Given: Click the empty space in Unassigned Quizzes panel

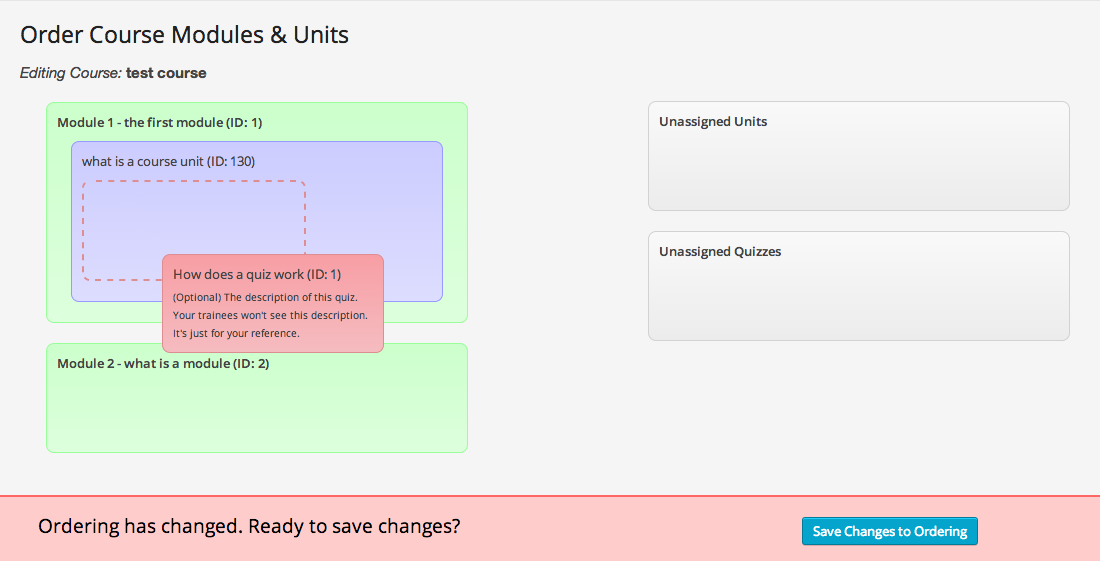Looking at the screenshot, I should [x=858, y=300].
